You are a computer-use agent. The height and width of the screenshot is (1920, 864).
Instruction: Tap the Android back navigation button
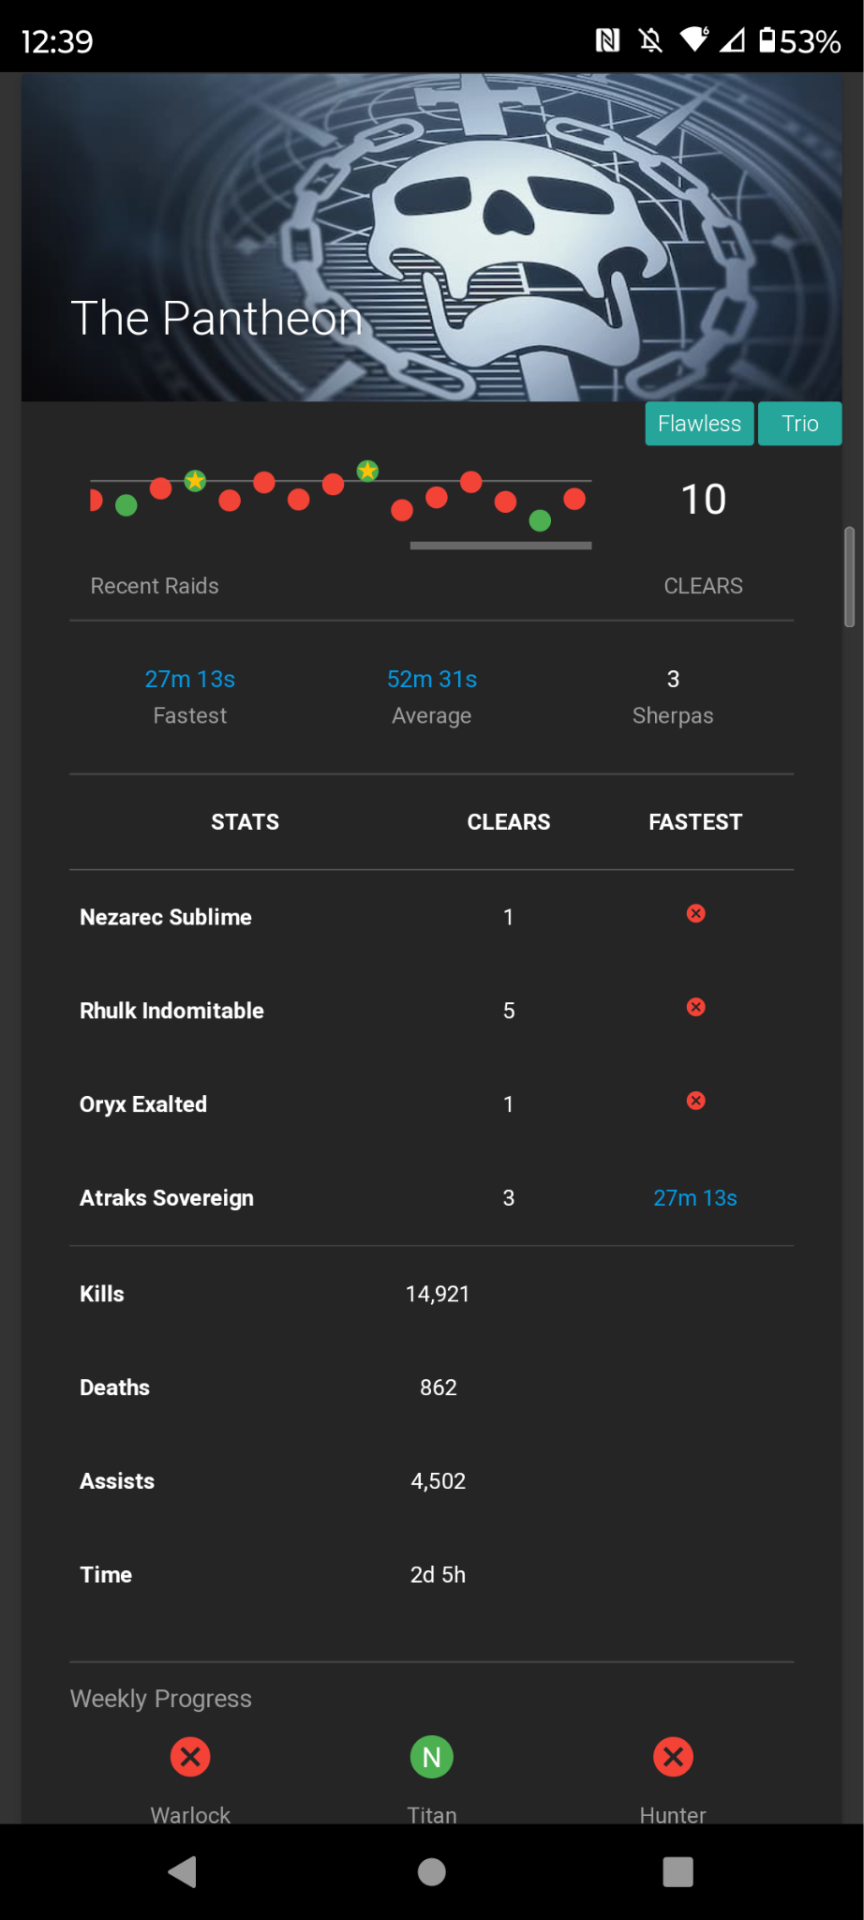(x=182, y=1872)
